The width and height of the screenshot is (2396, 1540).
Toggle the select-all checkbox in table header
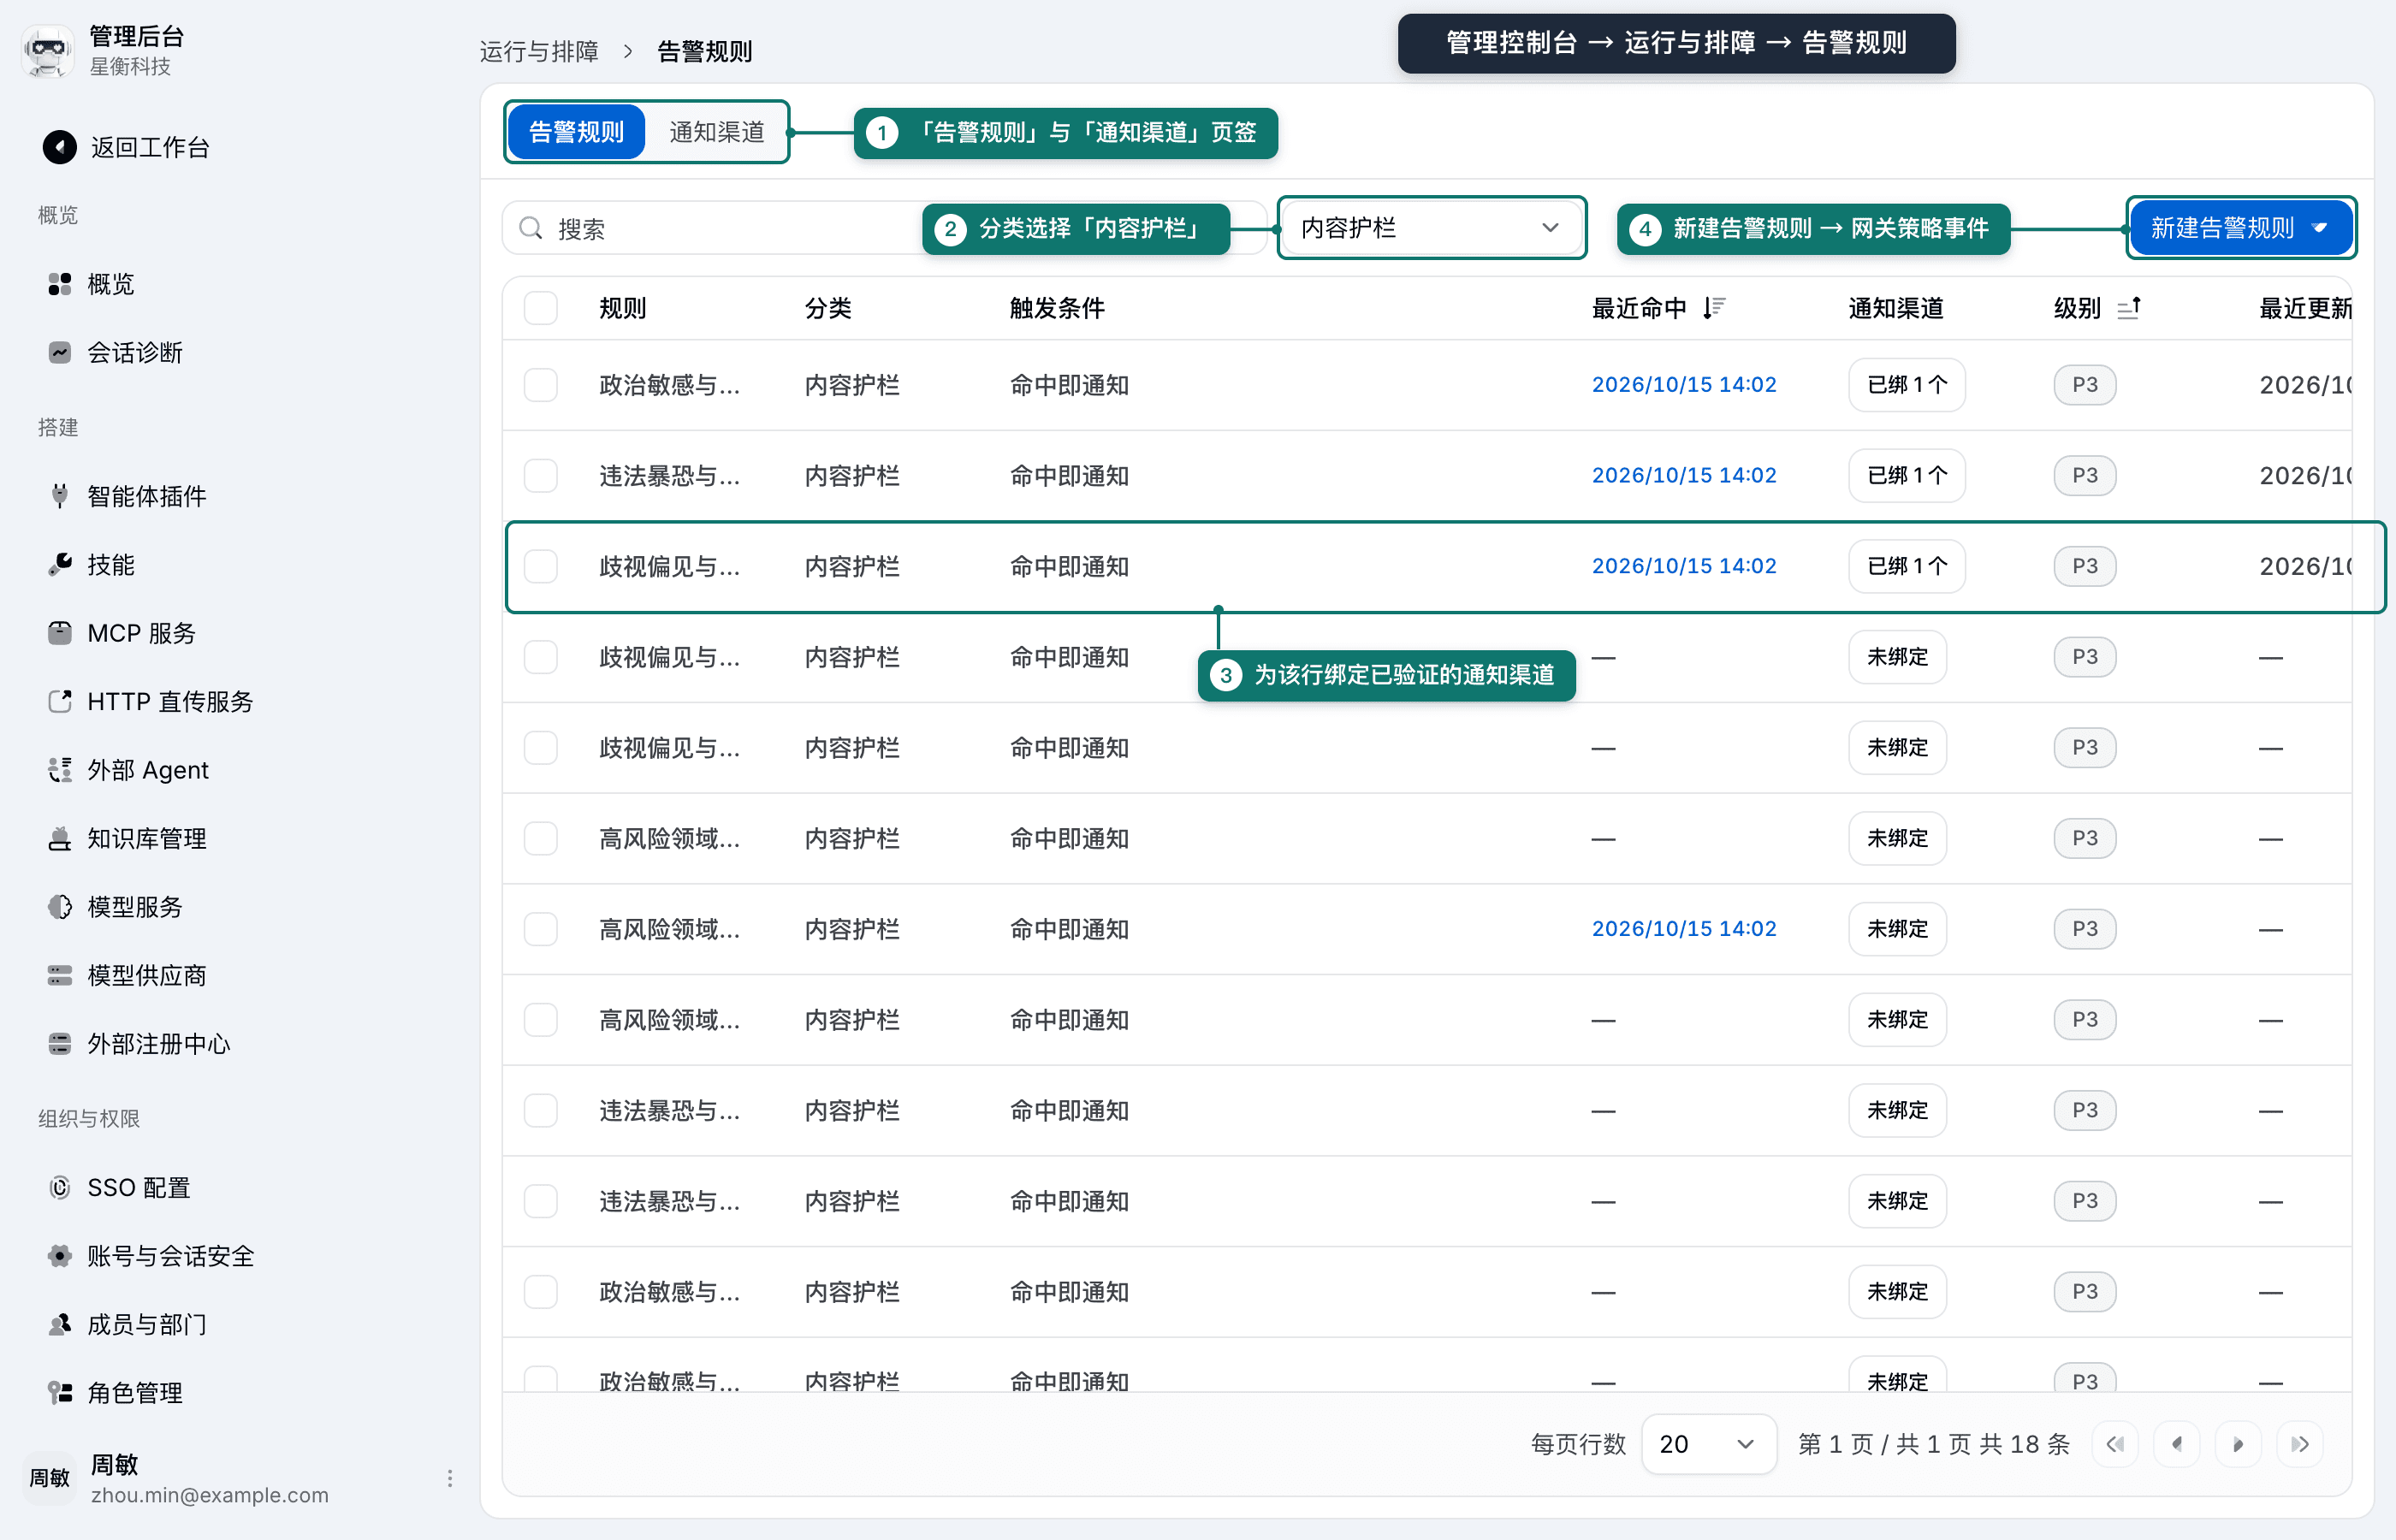pyautogui.click(x=541, y=308)
